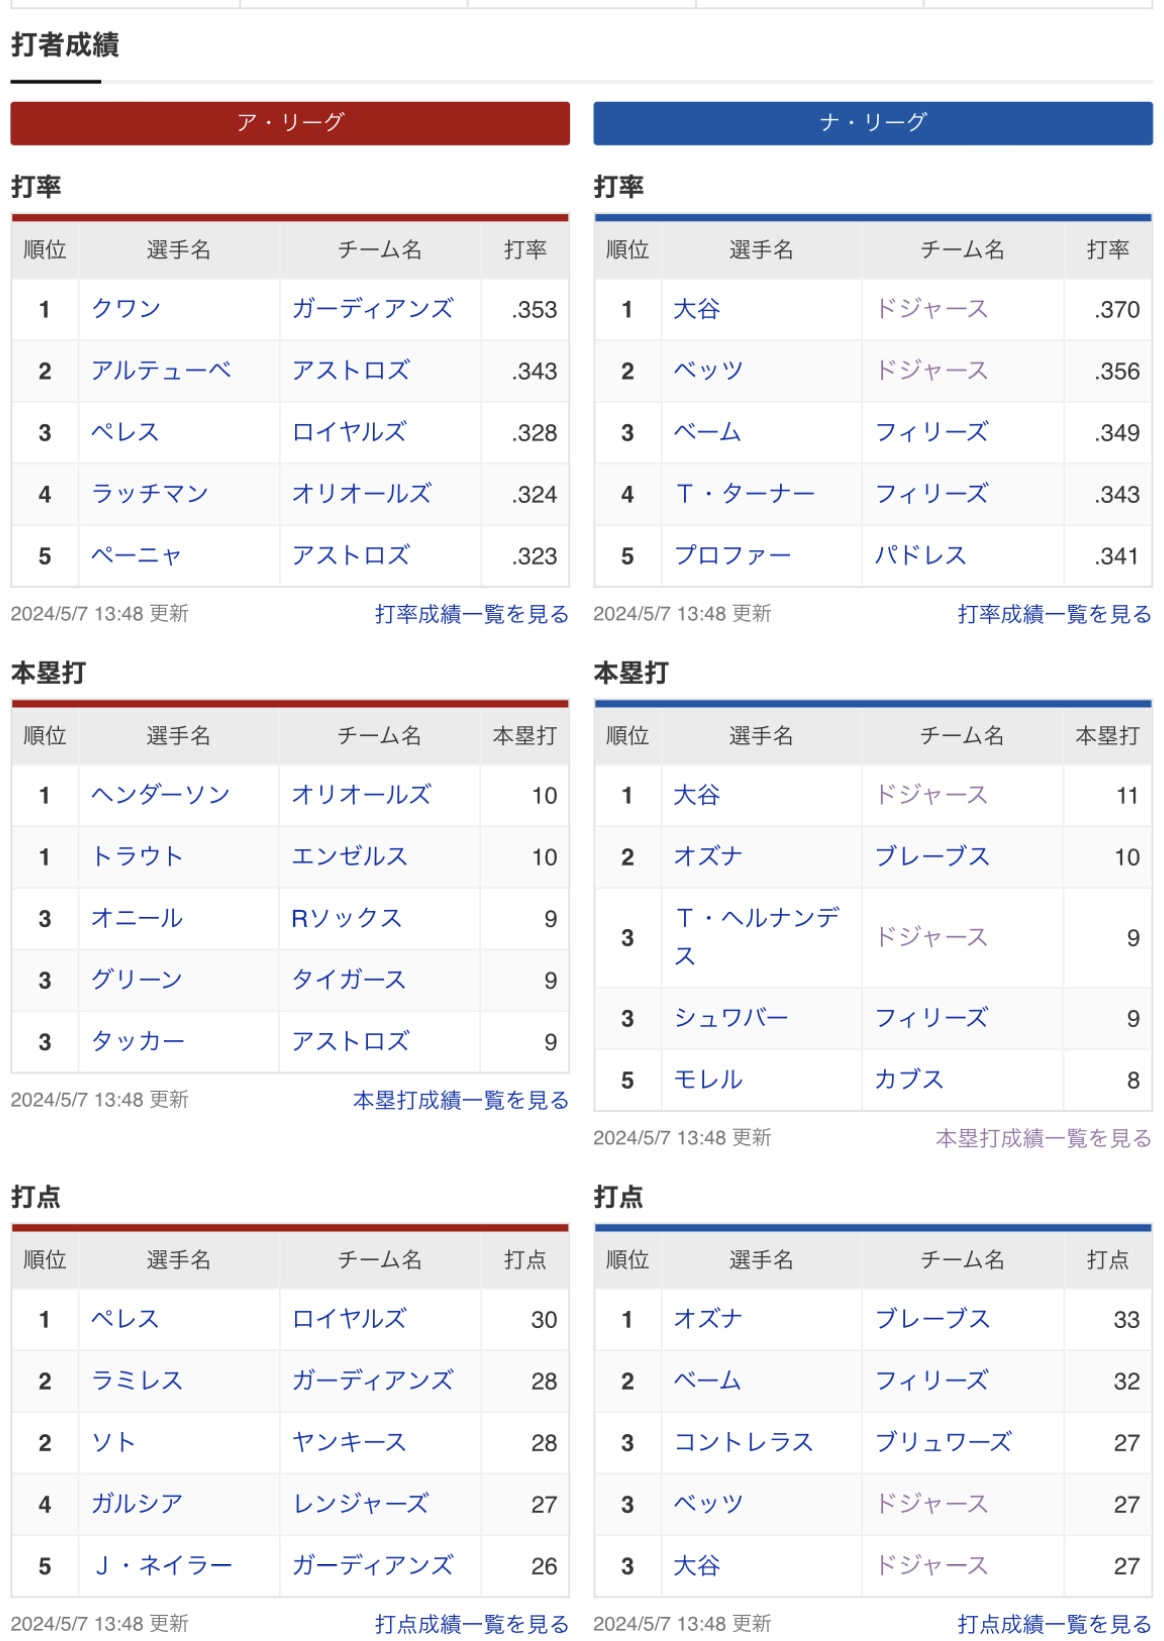Screen dimensions: 1164x1641
Task: Open team パドレス next to プロファー
Action: click(920, 556)
